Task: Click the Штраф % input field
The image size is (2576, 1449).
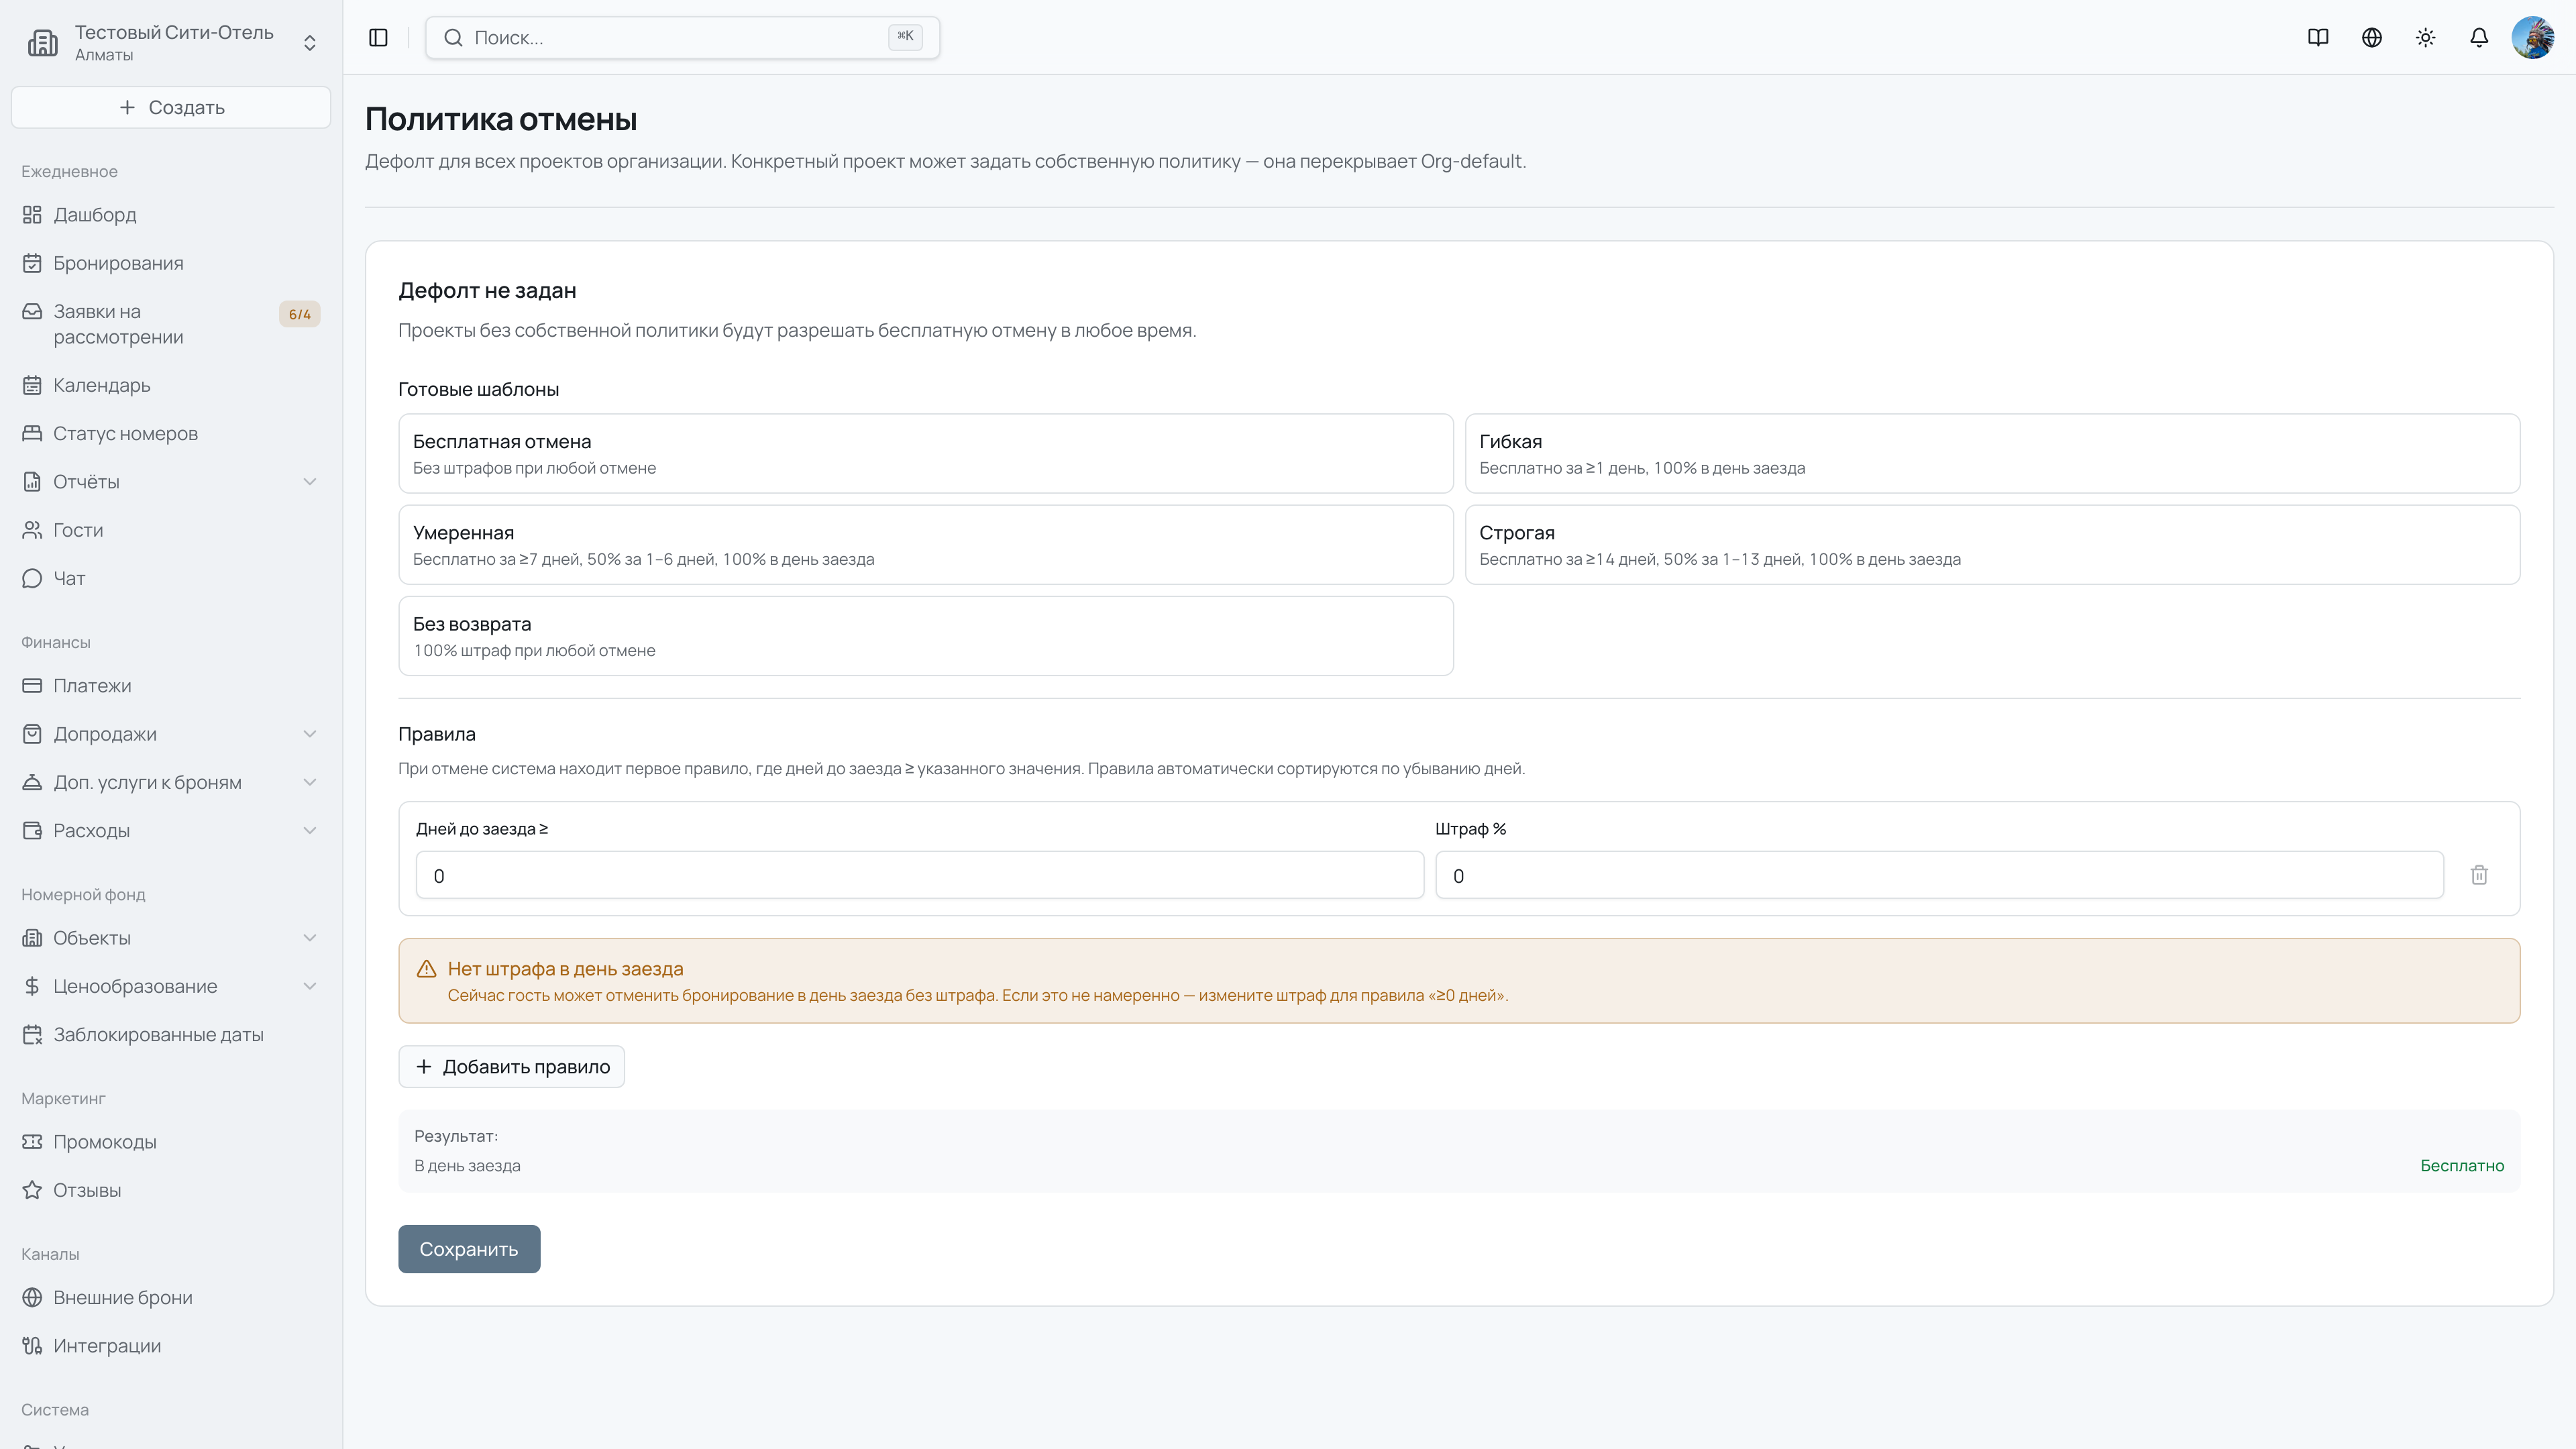Action: [x=1939, y=876]
